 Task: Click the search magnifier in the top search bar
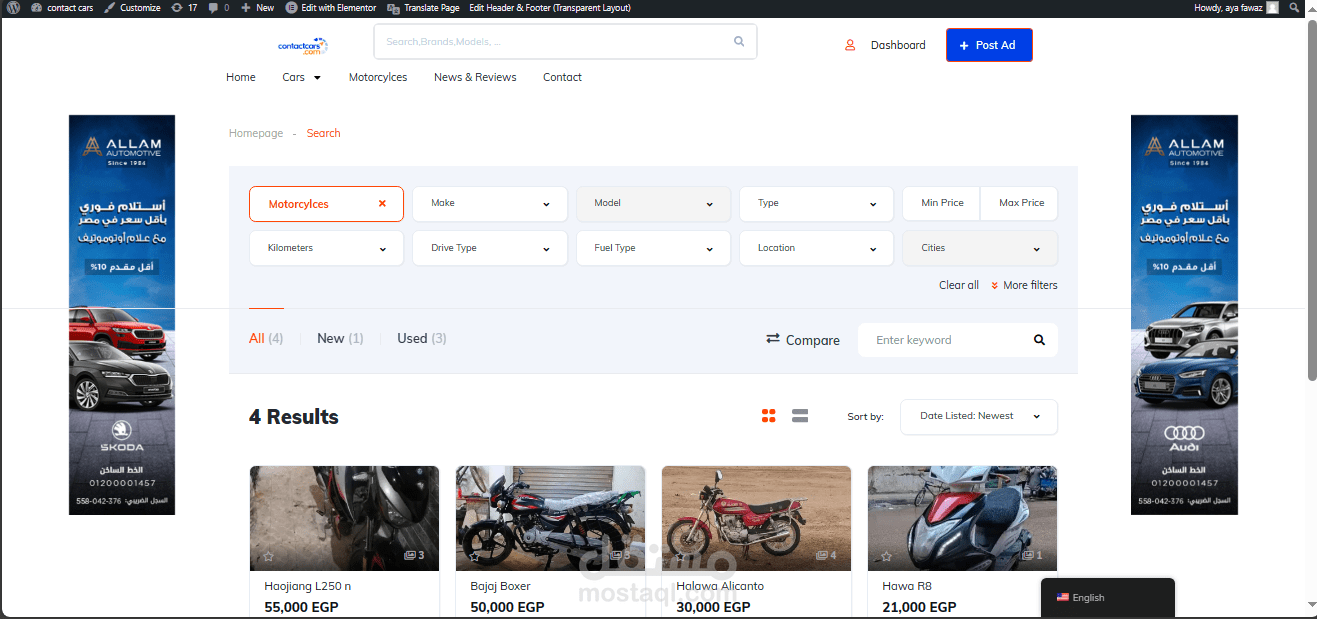coord(739,42)
